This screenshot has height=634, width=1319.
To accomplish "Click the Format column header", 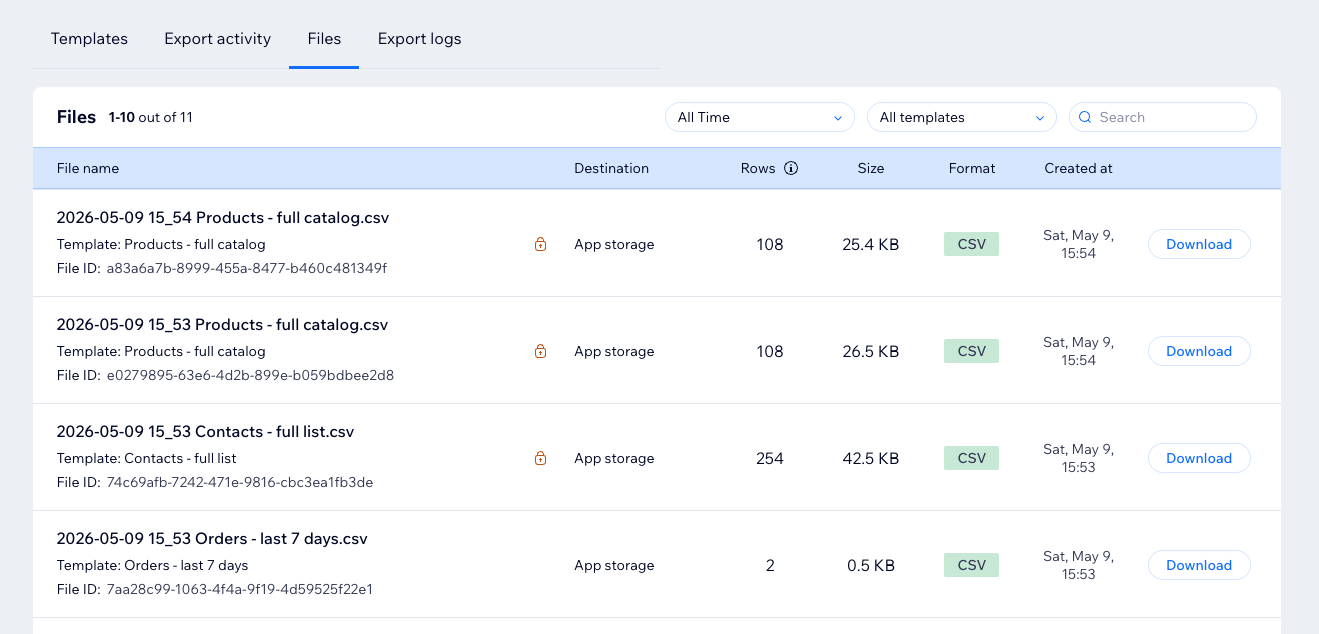I will (972, 168).
